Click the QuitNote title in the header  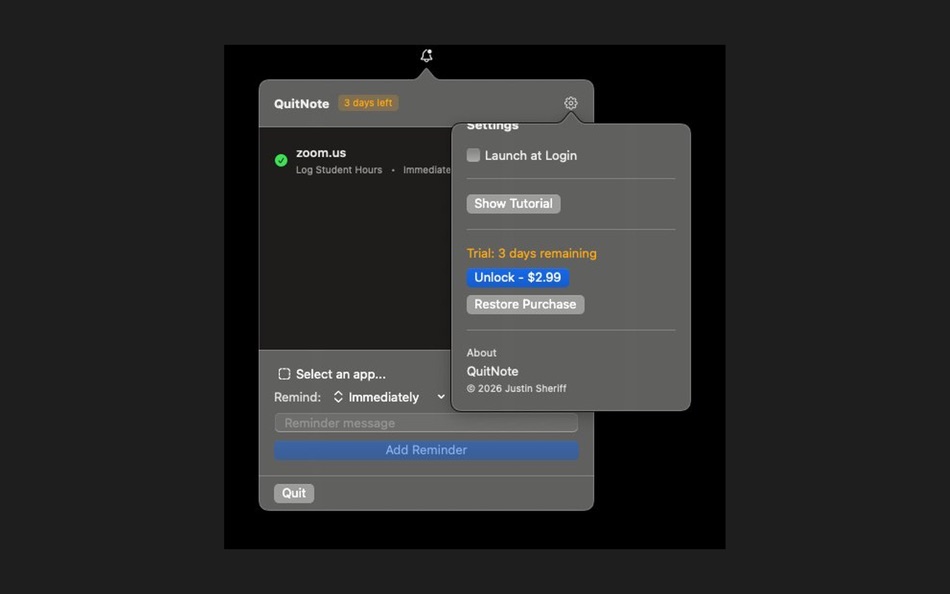tap(300, 103)
